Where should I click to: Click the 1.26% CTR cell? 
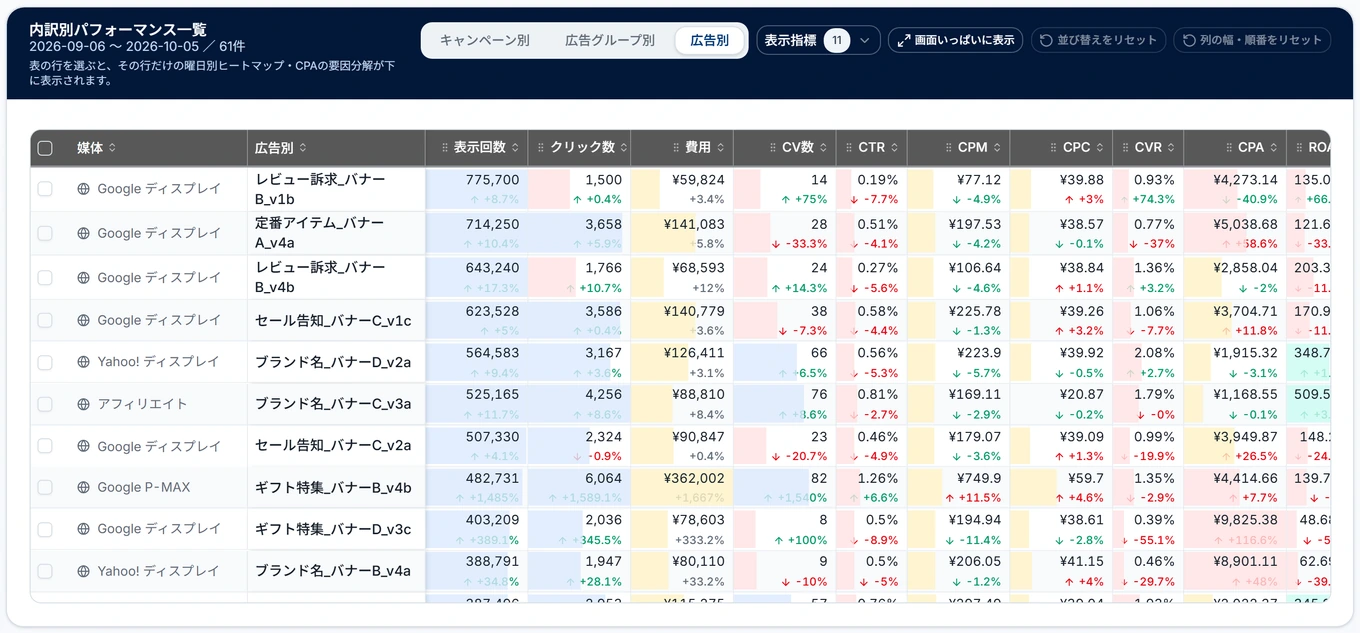[x=872, y=488]
